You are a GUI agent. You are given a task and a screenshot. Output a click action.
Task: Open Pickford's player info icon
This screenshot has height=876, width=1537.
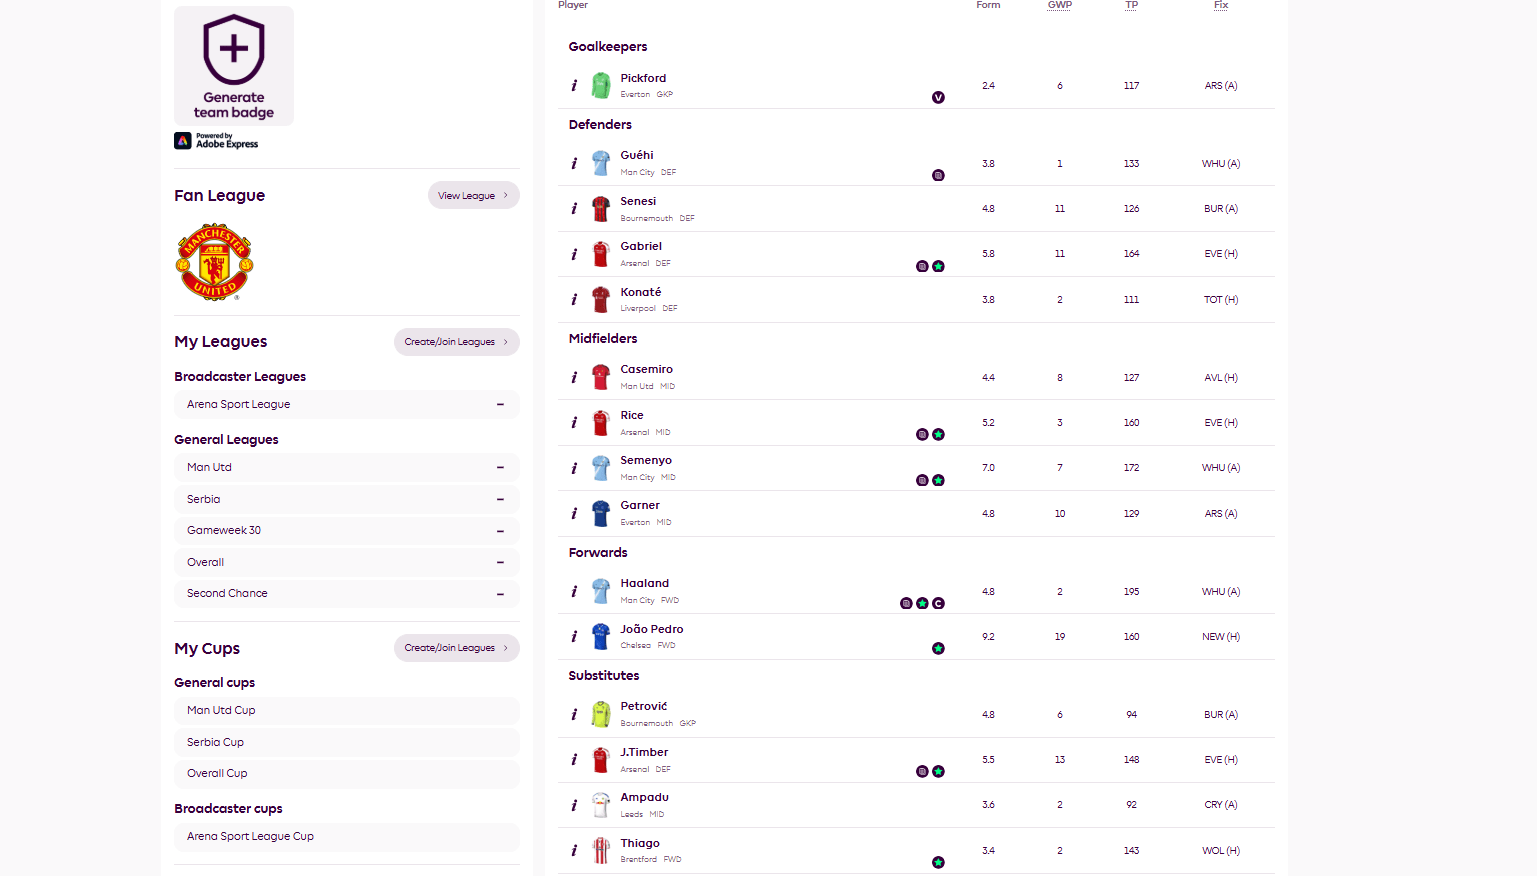pos(574,86)
